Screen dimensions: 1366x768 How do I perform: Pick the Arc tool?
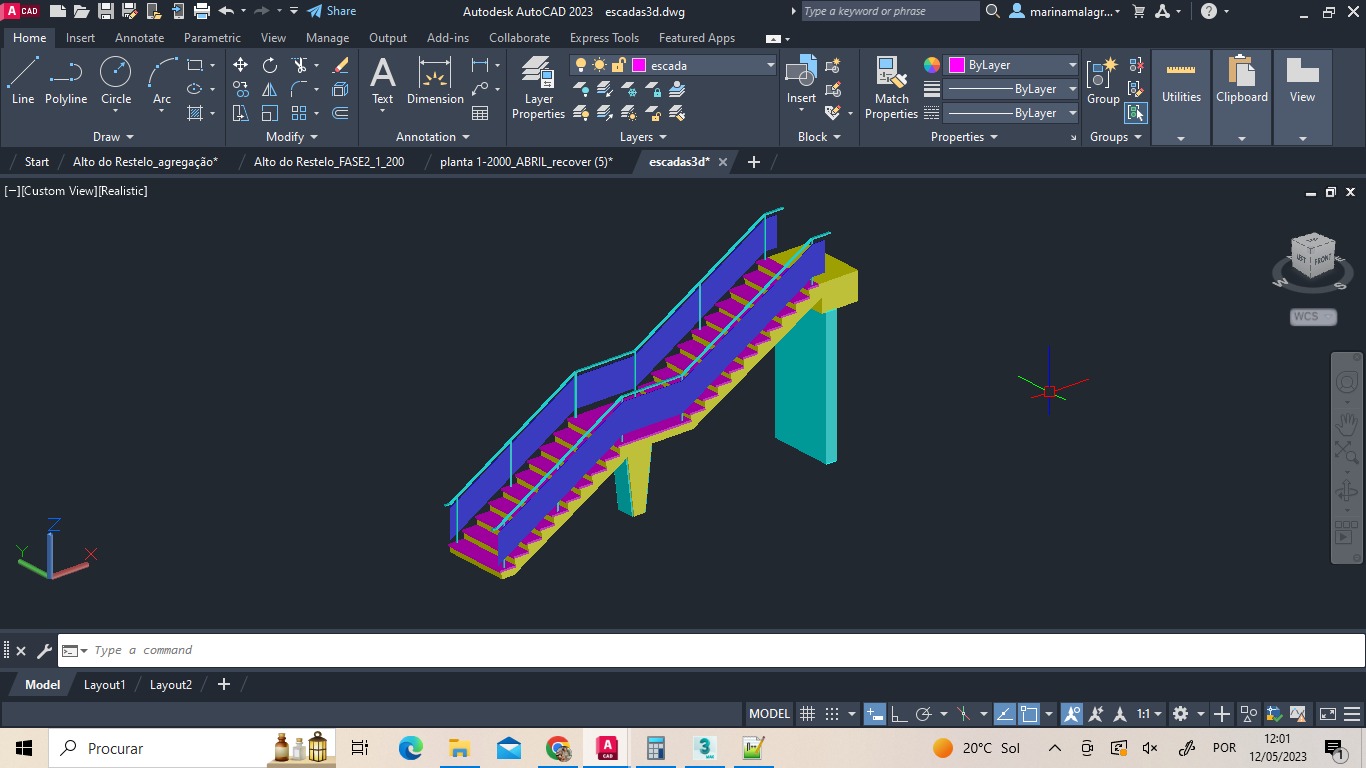coord(162,81)
